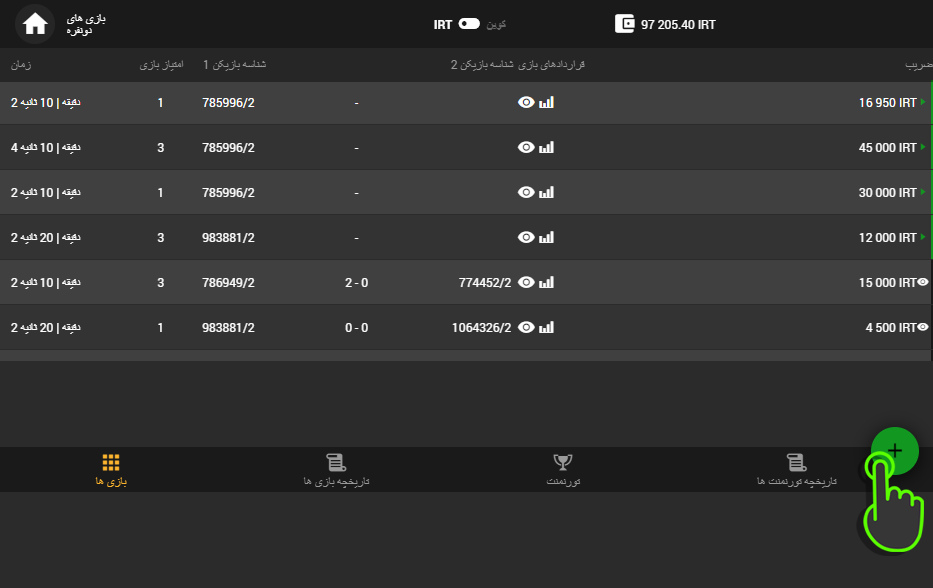Click small eye beside 4 500 IRT amount
This screenshot has width=933, height=588.
[923, 327]
